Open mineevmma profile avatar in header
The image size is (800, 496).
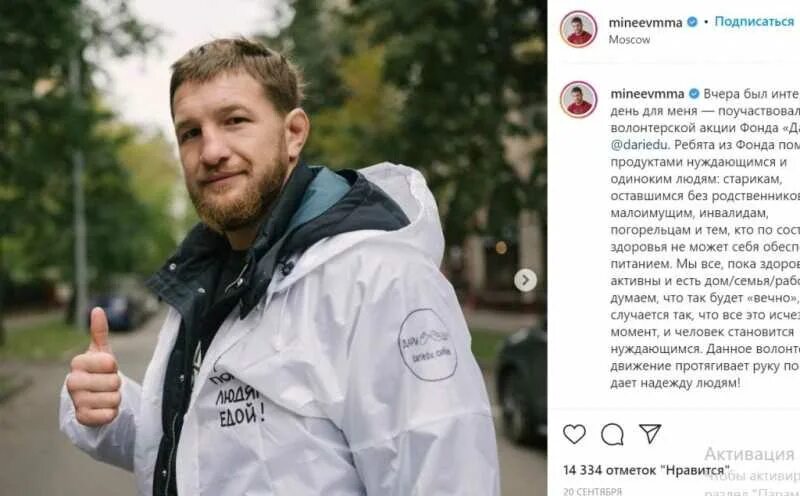(578, 29)
